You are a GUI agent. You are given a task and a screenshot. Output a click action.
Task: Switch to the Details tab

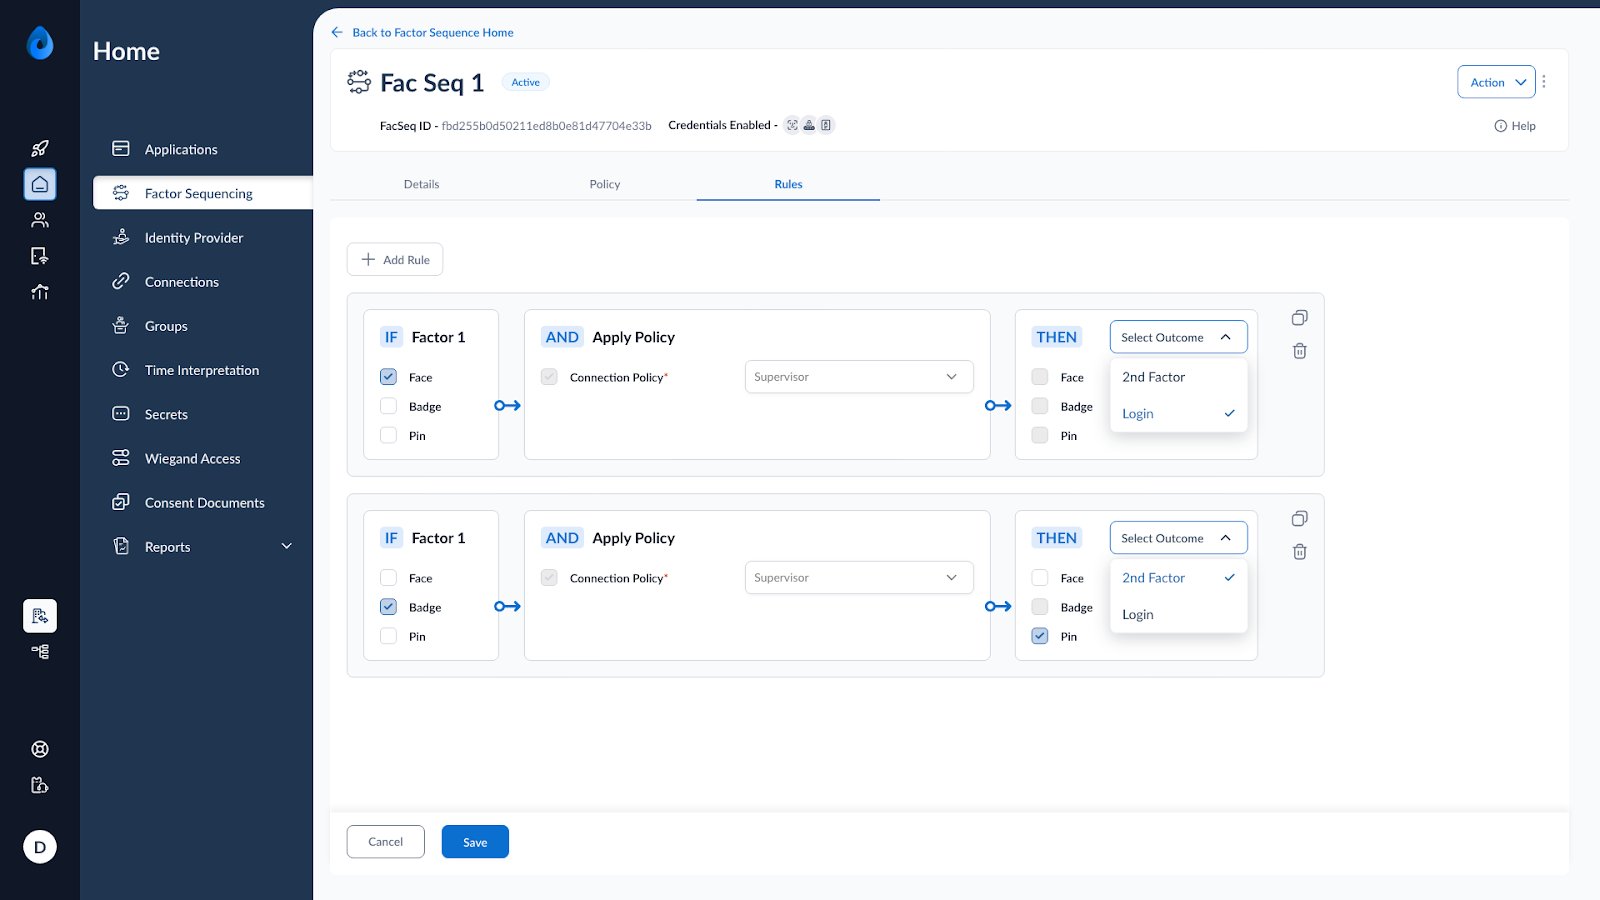click(421, 184)
